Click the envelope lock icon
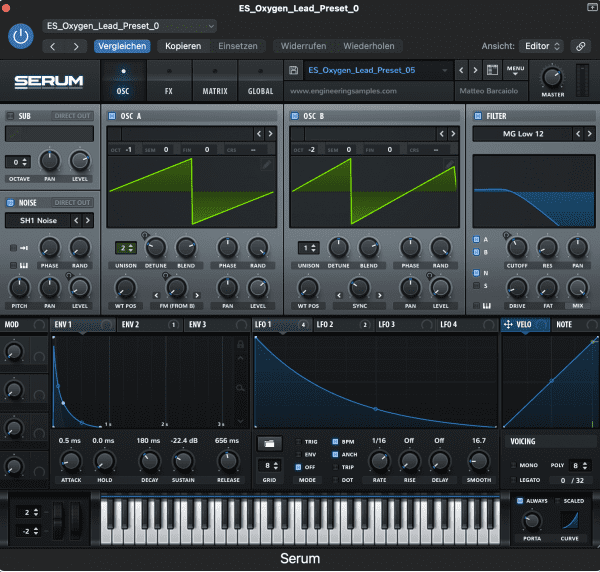 coord(240,344)
